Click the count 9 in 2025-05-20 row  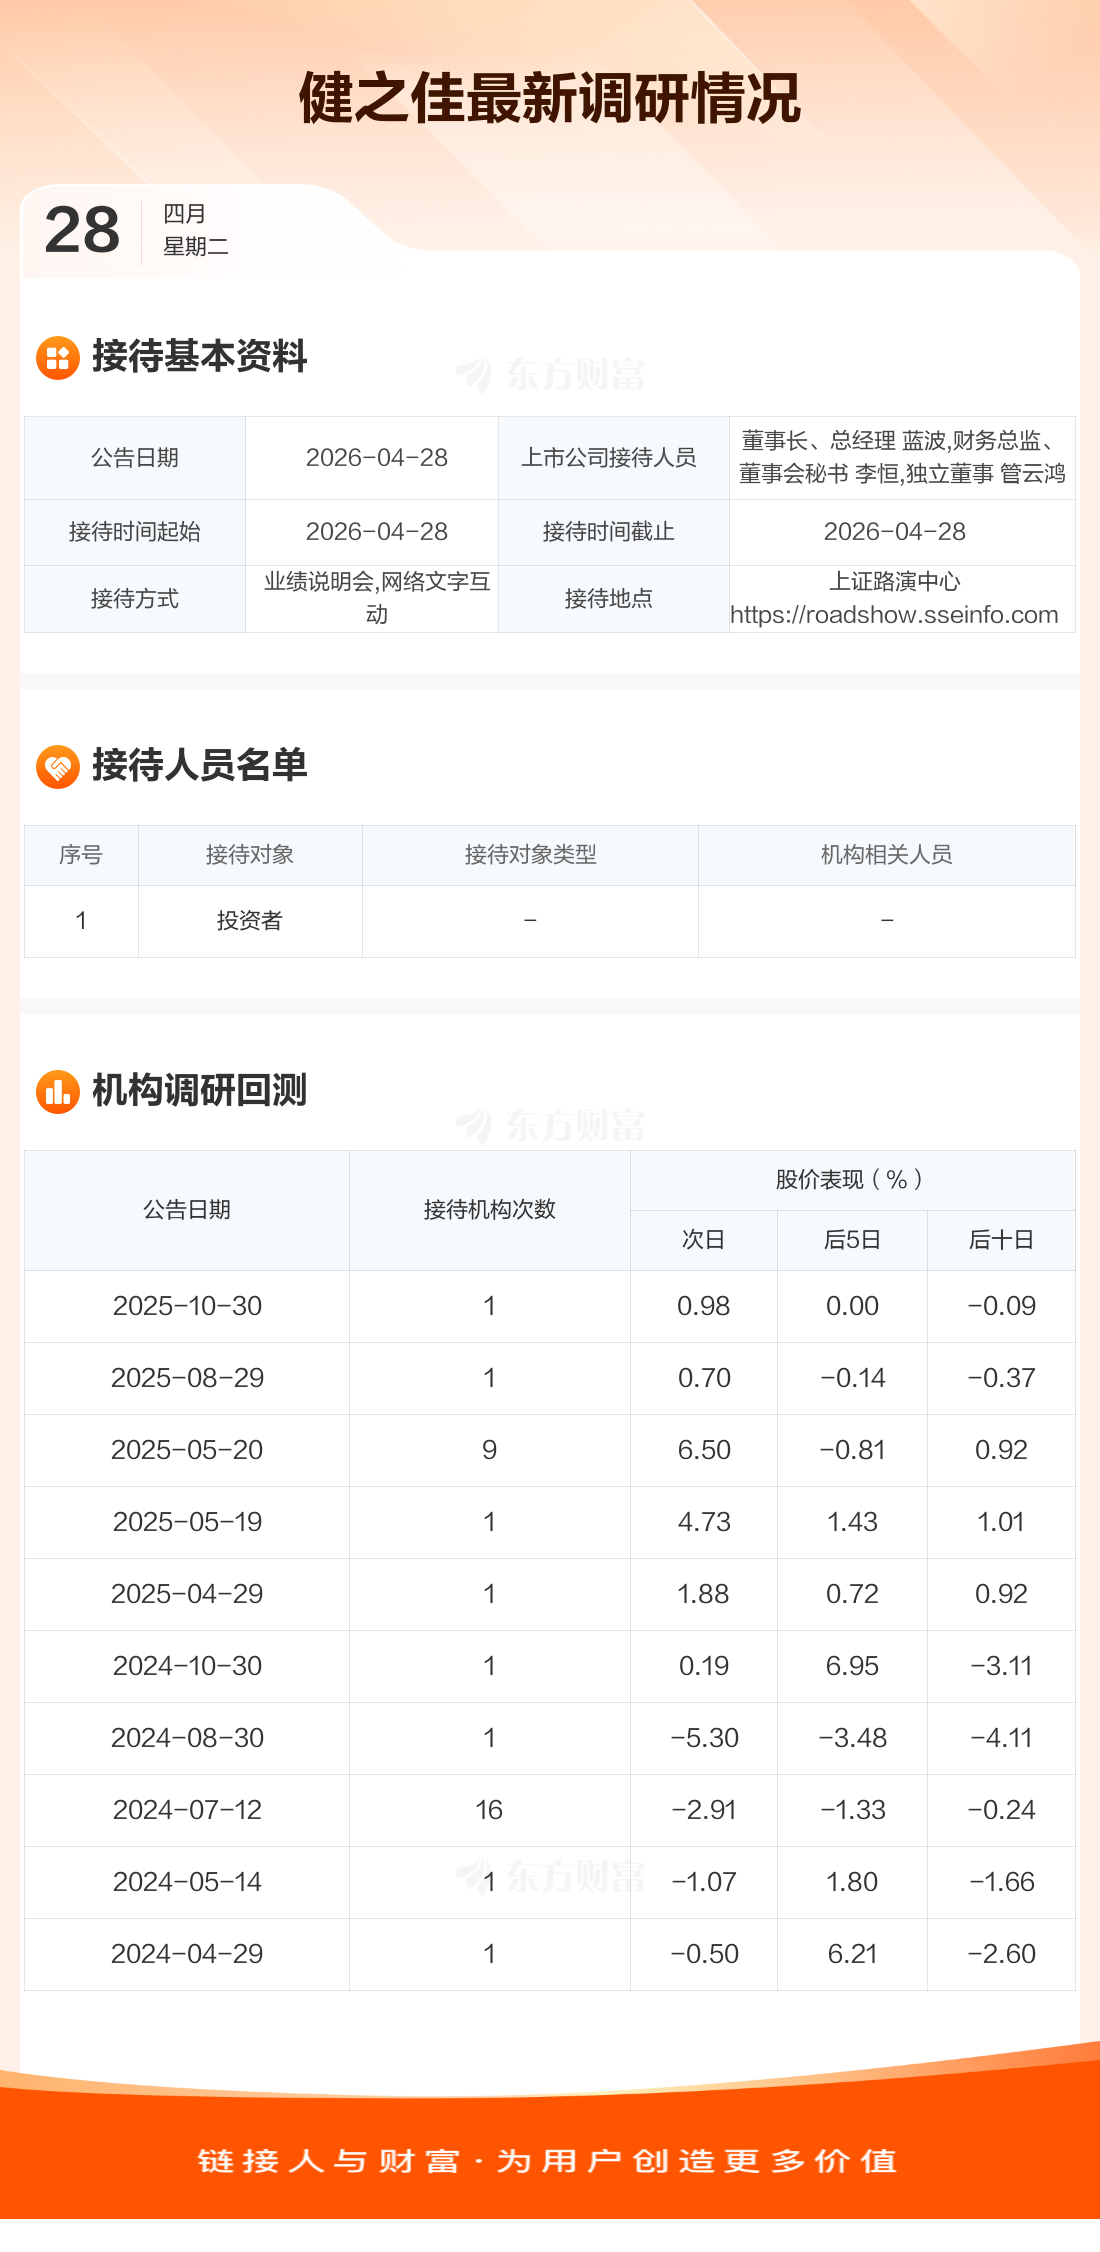click(x=489, y=1450)
